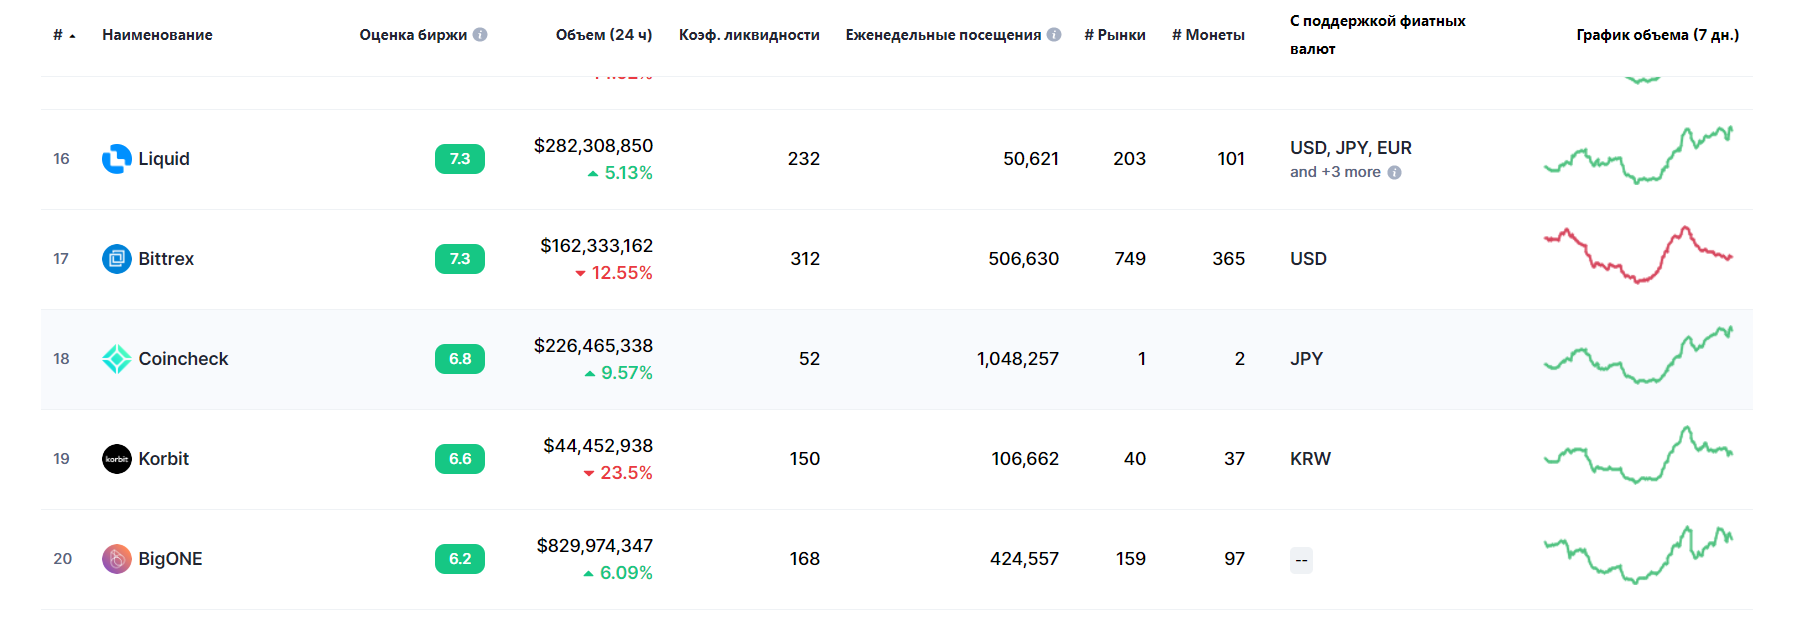Click the 'График объема (7 дн.)' header
Screen dimensions: 1802x625
(x=1658, y=35)
